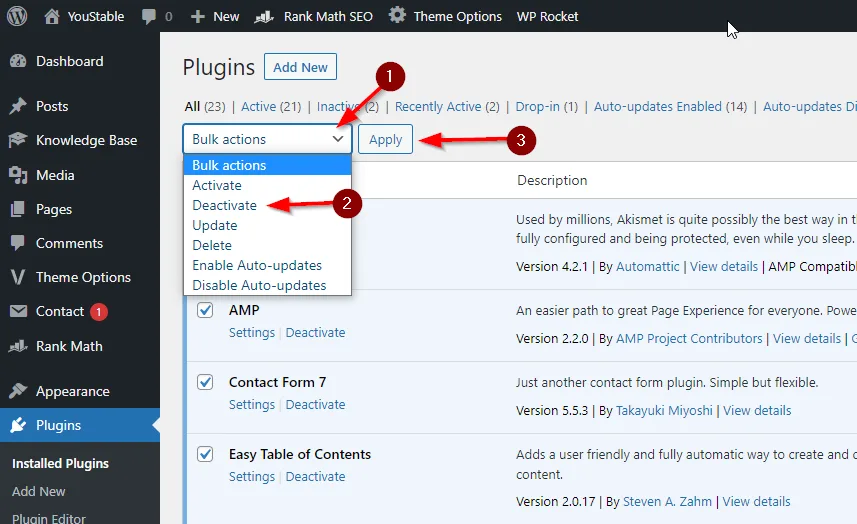Click the Pages icon in sidebar

point(17,209)
